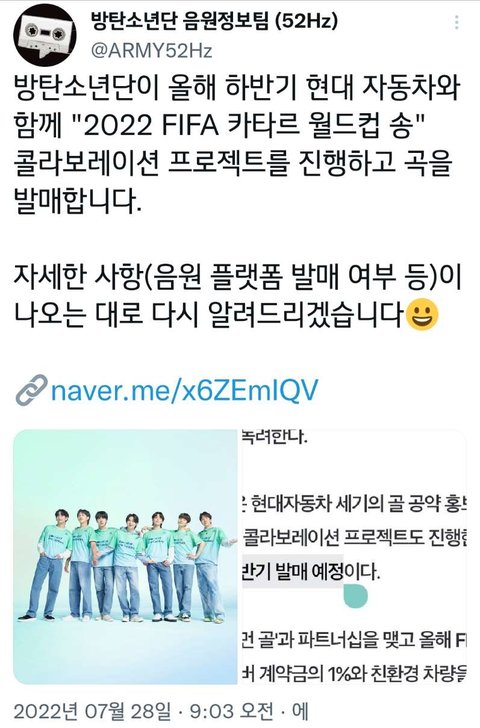Open the 방탄소년단 음원정보팀 (52Hz) display name
The image size is (480, 728).
tap(214, 21)
